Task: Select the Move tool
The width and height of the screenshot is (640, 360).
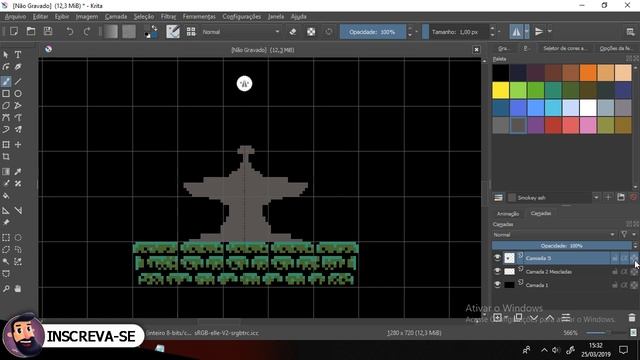Action: tap(18, 144)
